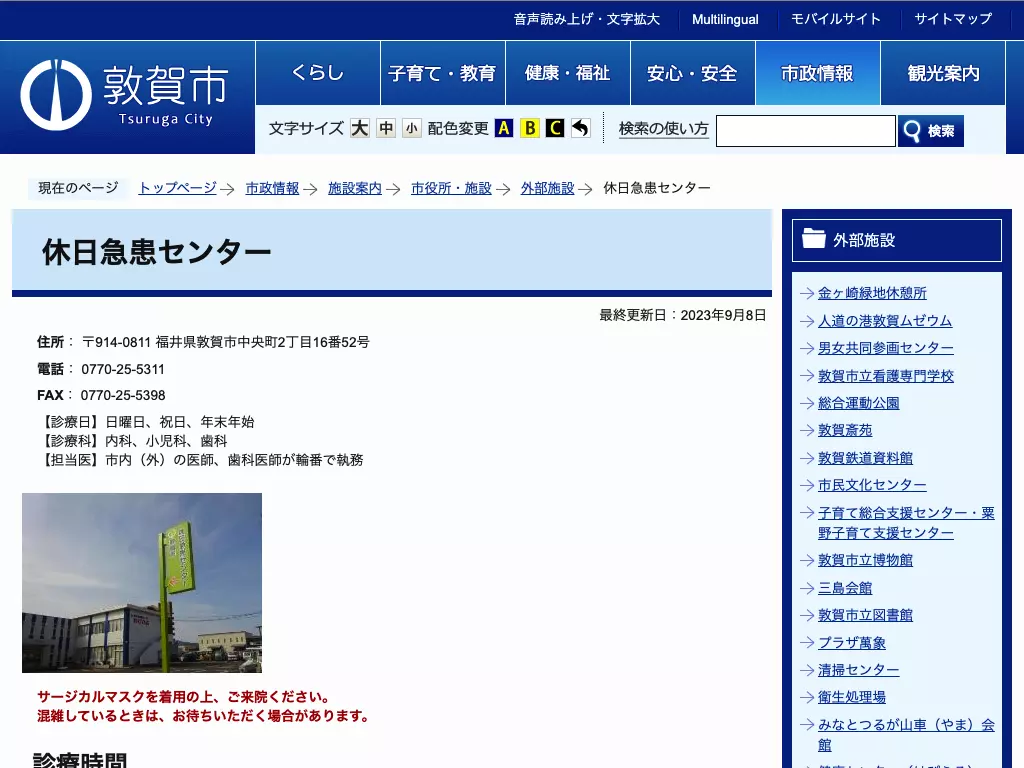Viewport: 1024px width, 768px height.
Task: Open the サイトマップ link
Action: 953,19
